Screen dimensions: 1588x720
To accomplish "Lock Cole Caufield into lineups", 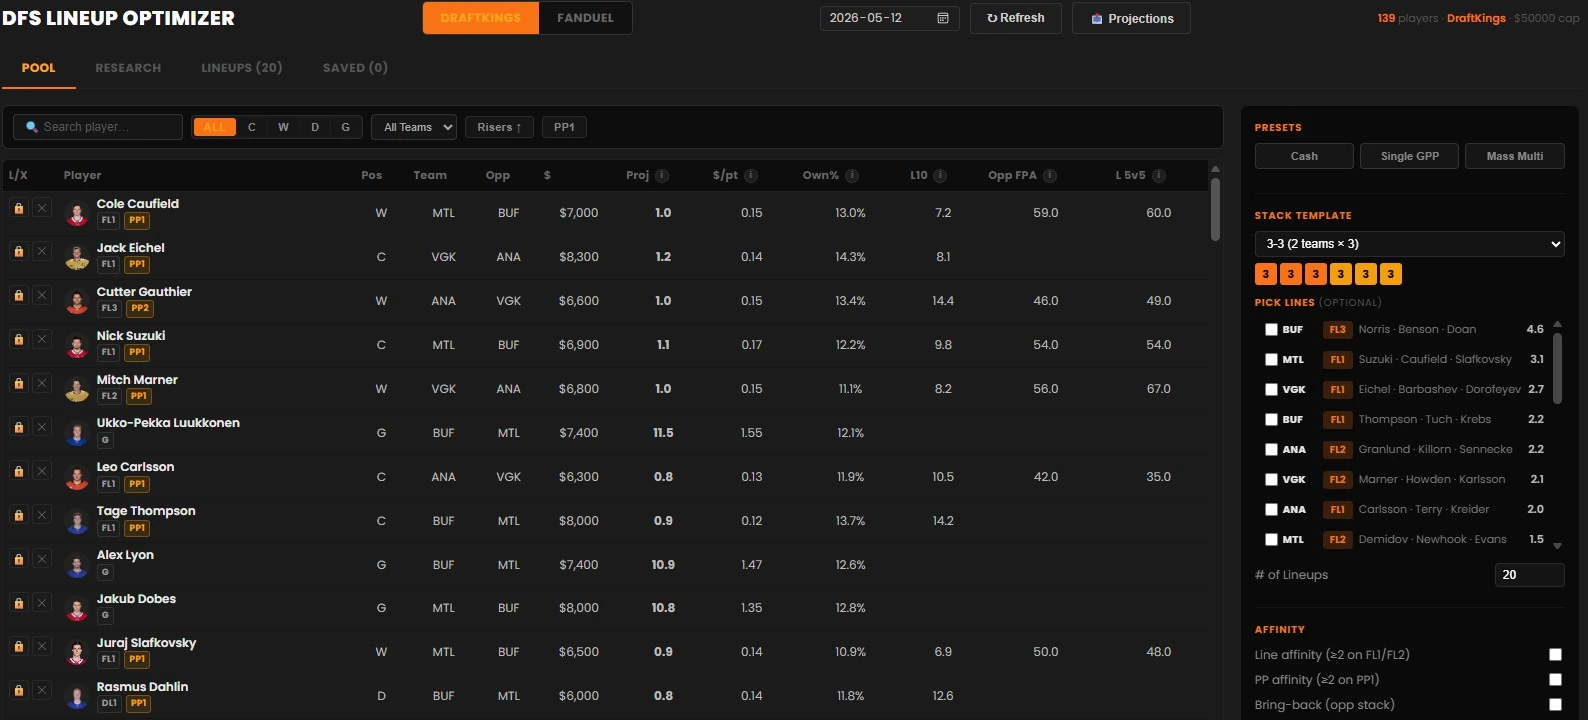I will click(18, 208).
